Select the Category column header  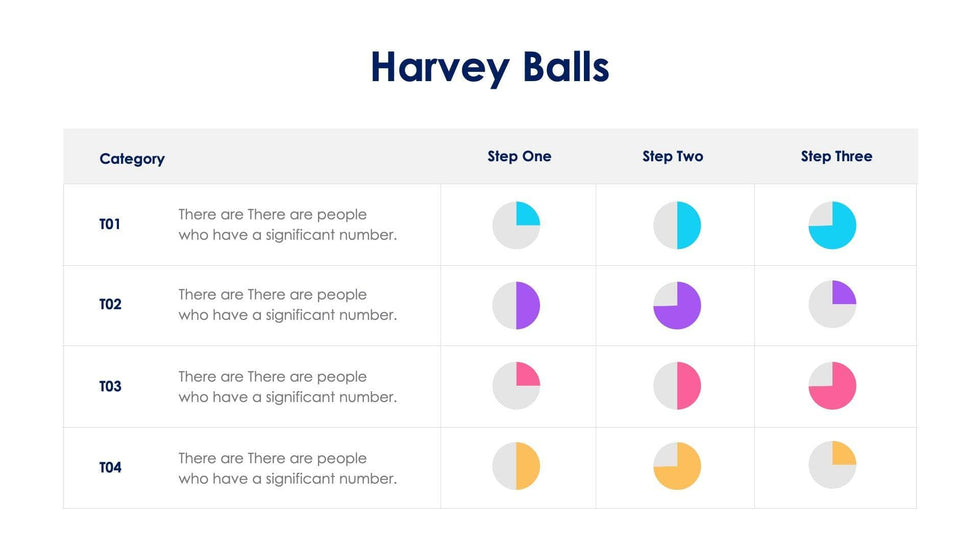tap(132, 159)
